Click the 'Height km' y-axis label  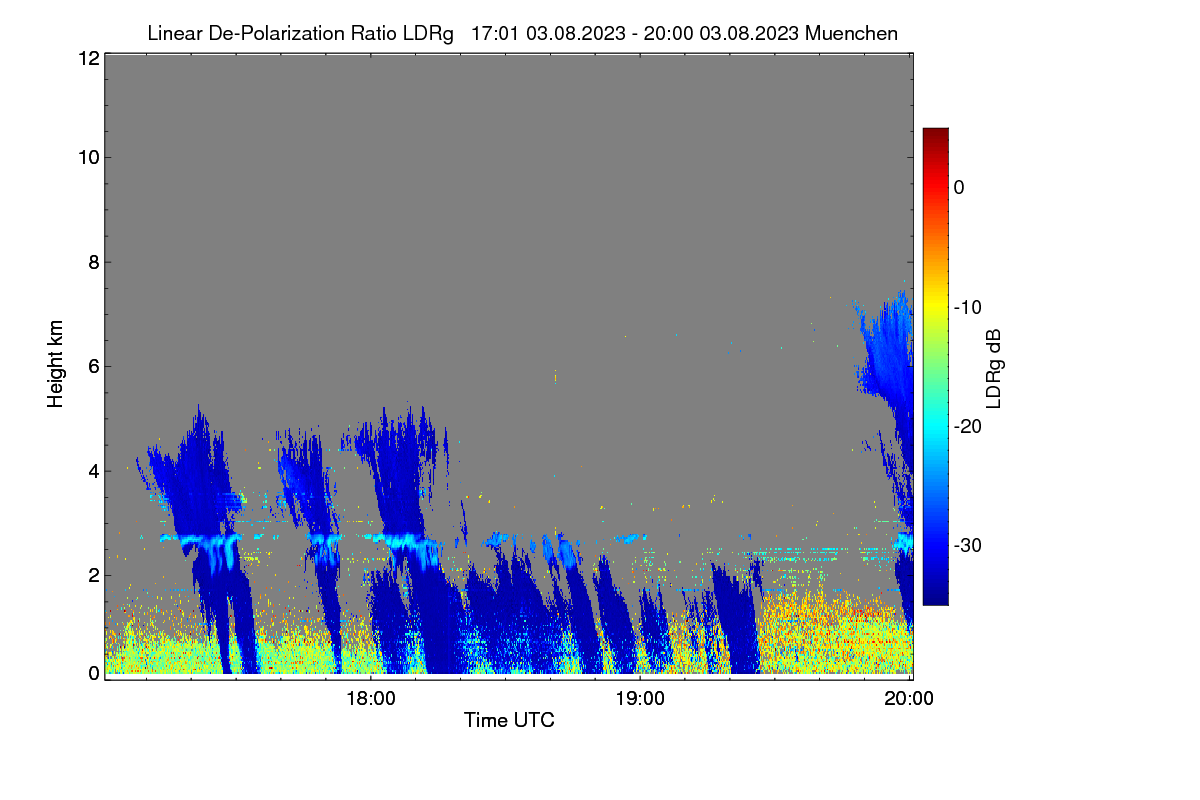(x=56, y=364)
